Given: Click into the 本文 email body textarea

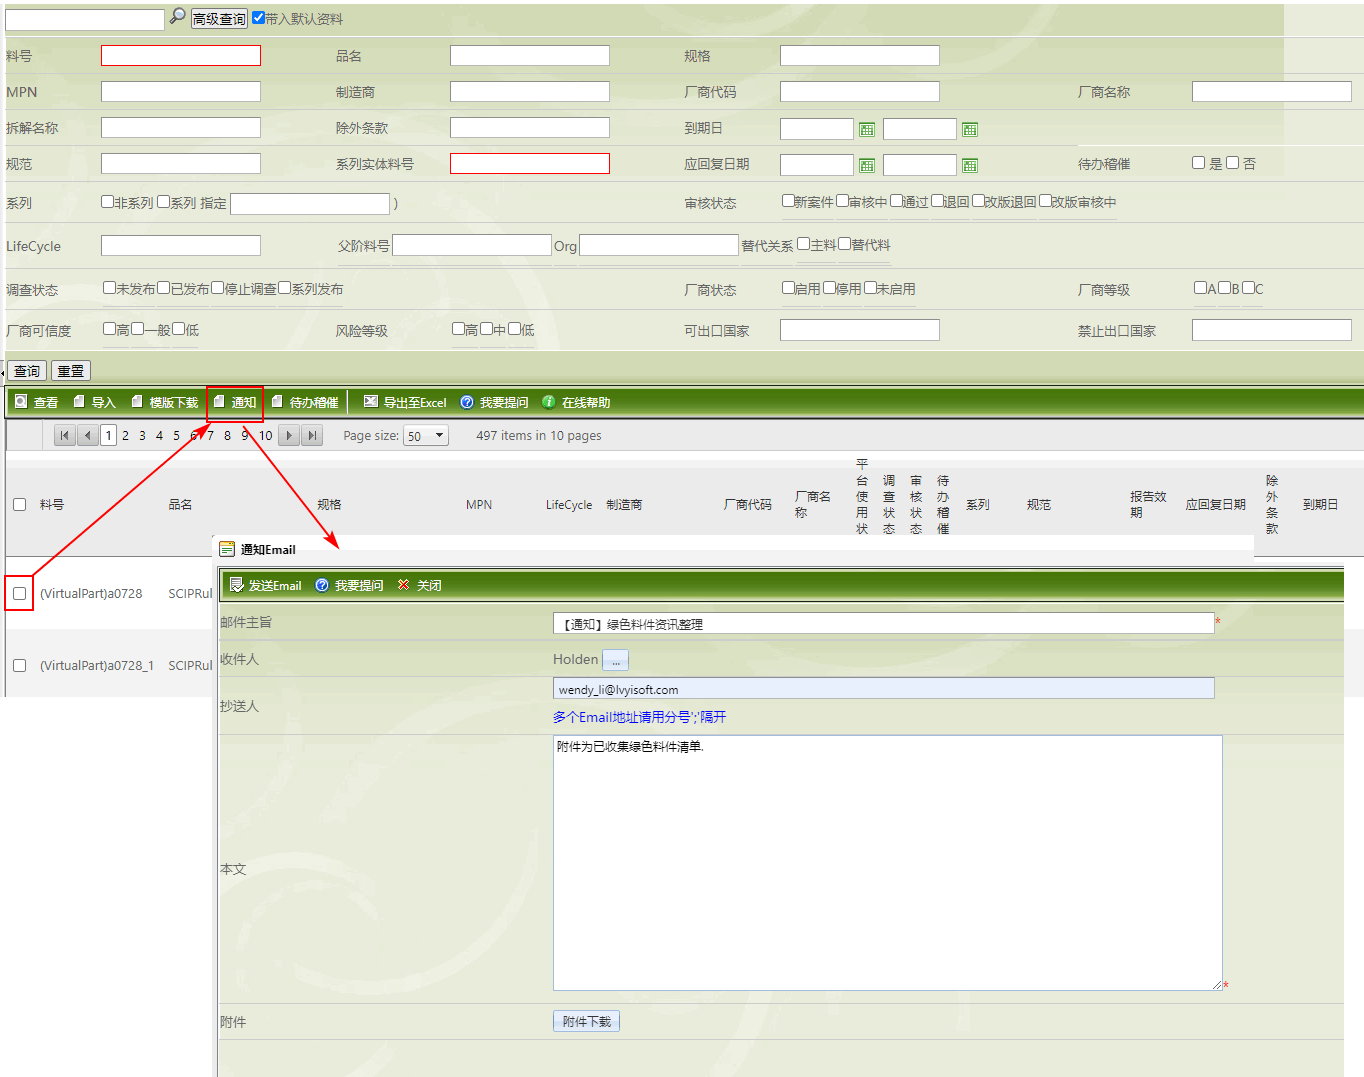Looking at the screenshot, I should coord(887,863).
